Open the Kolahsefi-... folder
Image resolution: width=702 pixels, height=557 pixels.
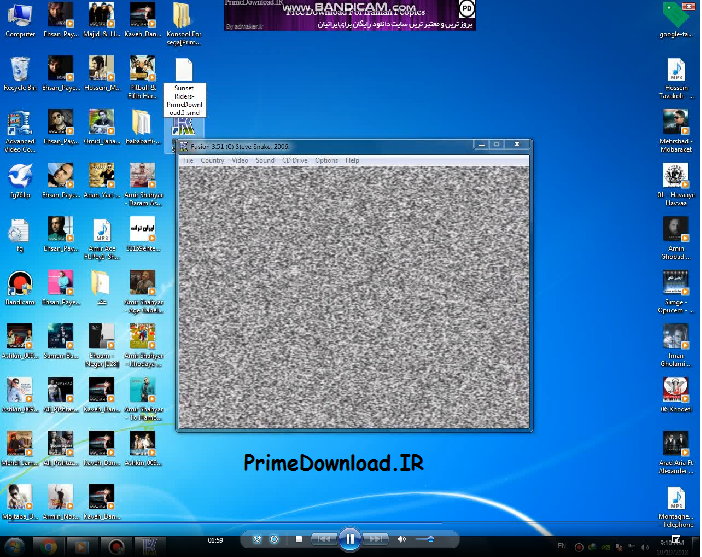[143, 127]
